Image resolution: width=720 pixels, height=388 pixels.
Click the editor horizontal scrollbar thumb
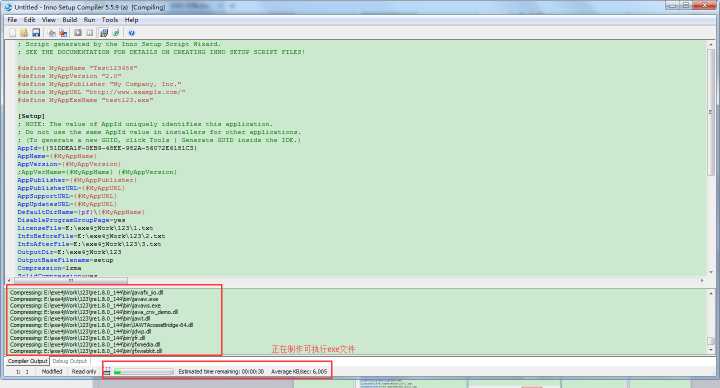tap(71, 280)
